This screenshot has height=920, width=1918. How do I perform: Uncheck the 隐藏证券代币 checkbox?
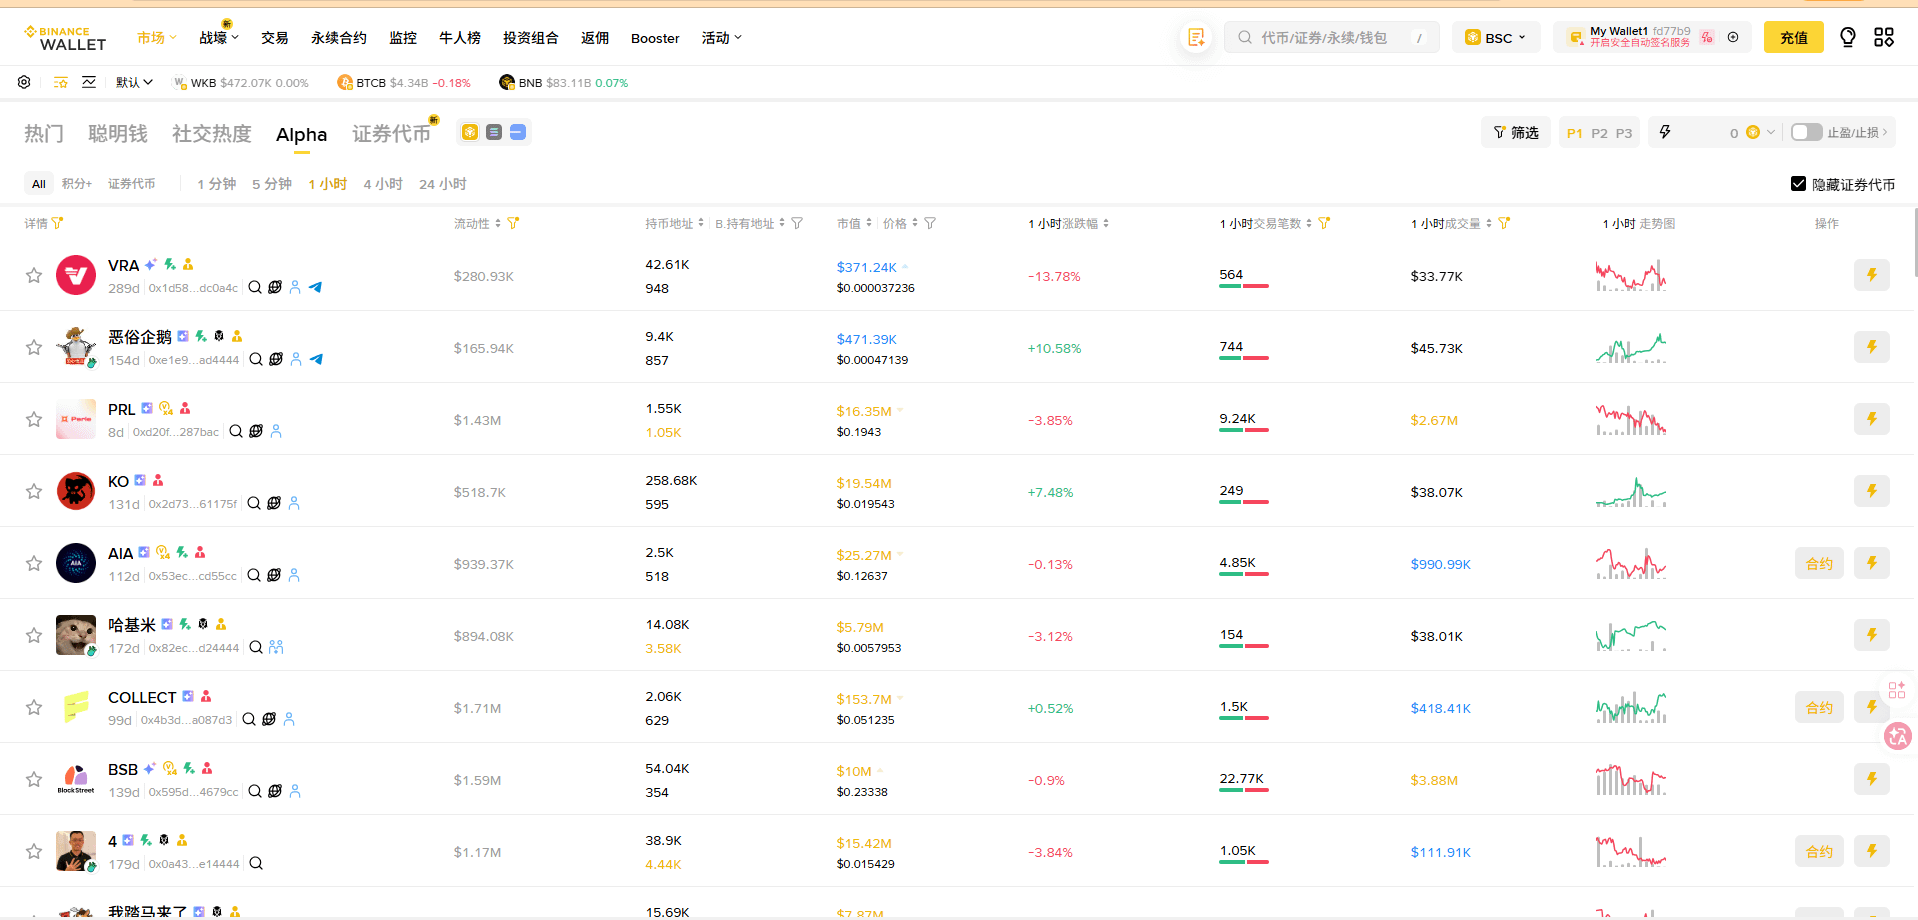[x=1798, y=184]
